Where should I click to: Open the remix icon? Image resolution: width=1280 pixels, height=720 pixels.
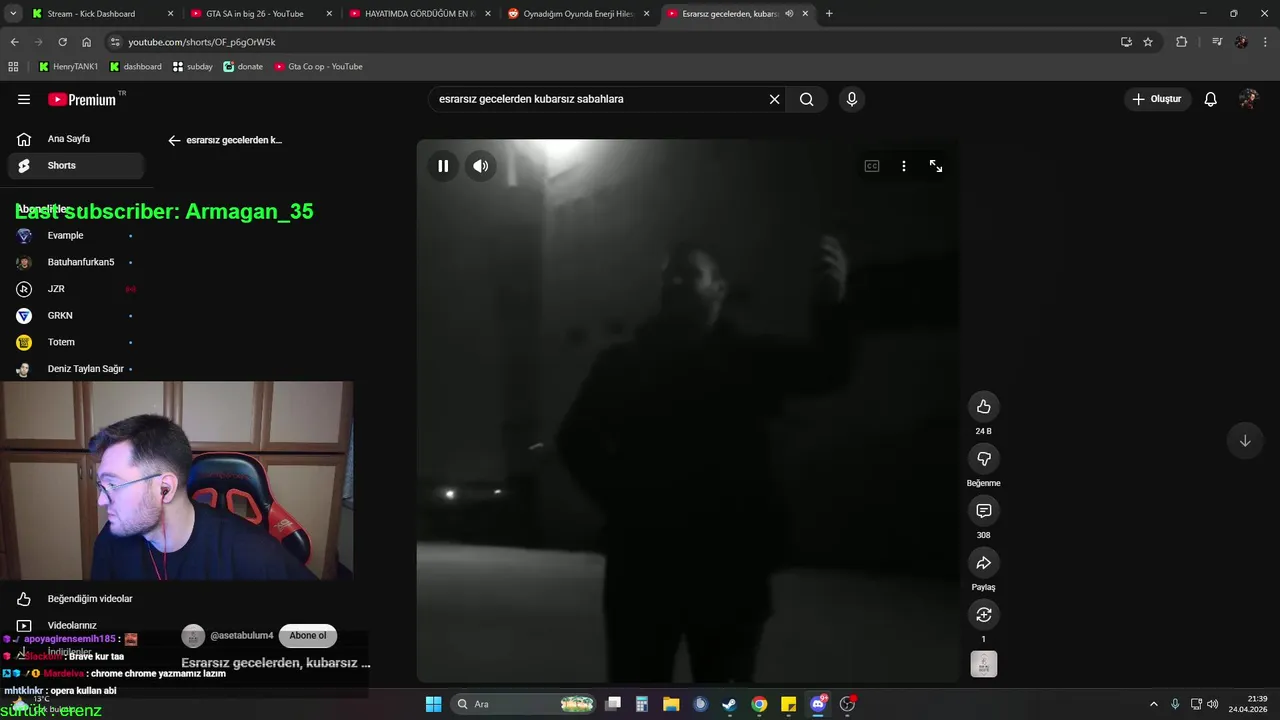[984, 614]
